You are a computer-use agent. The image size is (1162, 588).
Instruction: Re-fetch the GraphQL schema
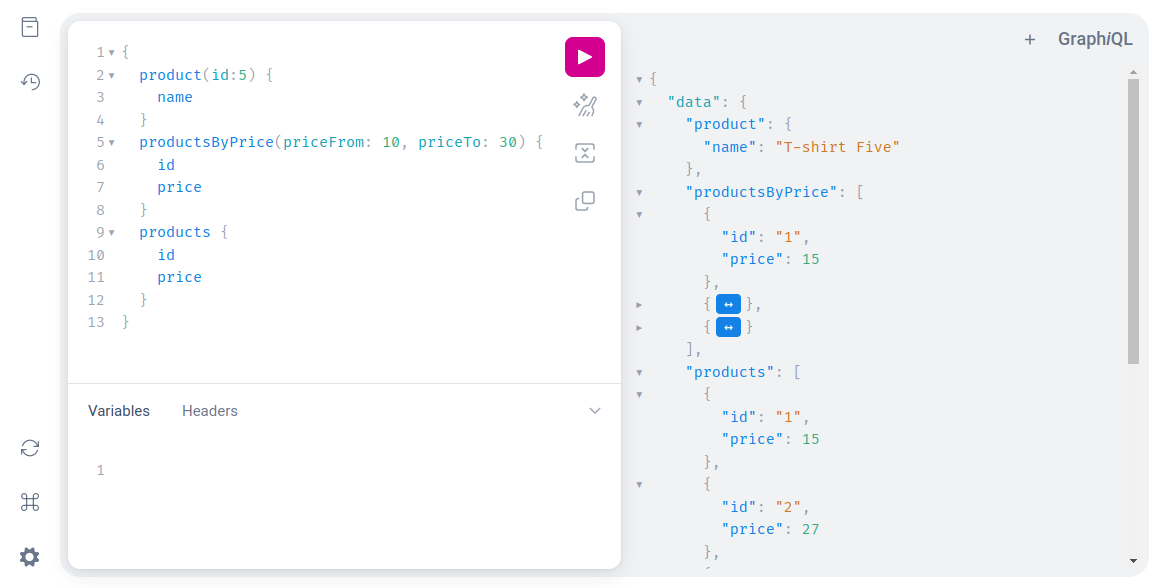pos(29,448)
